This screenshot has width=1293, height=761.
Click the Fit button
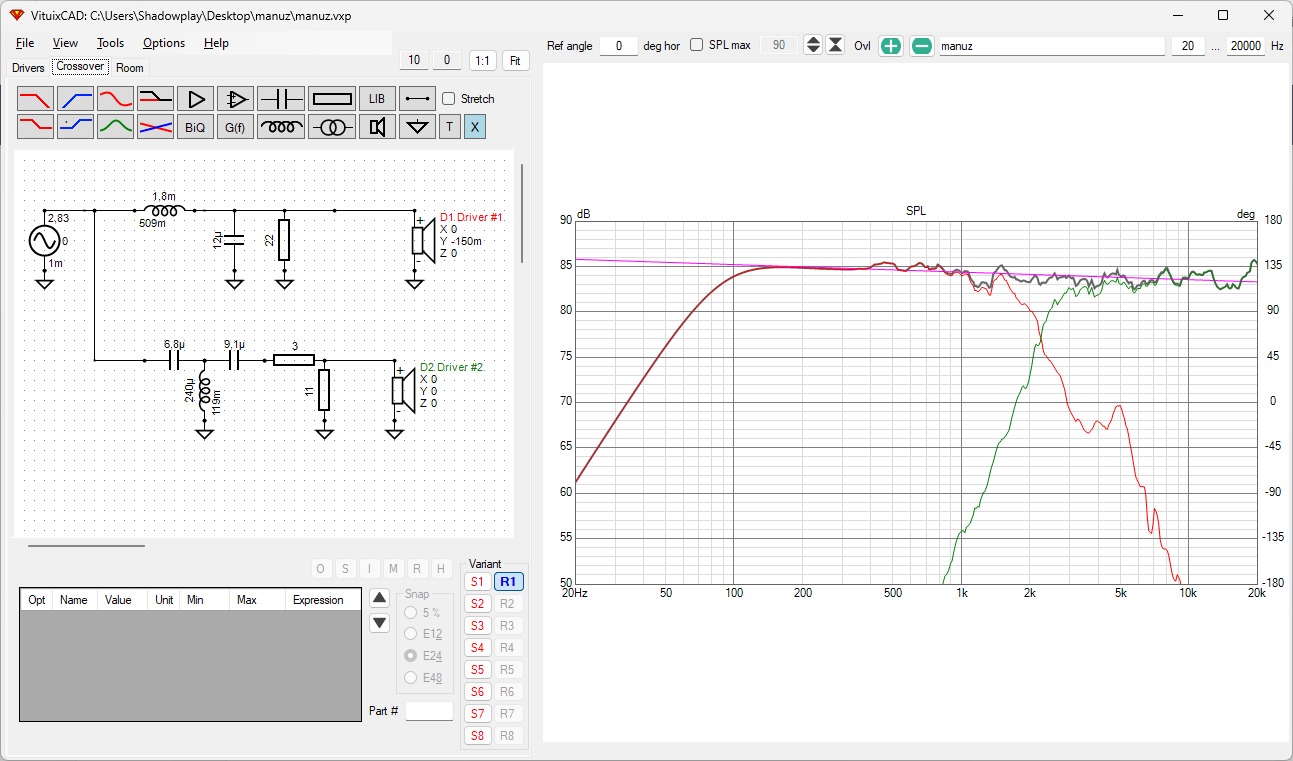click(515, 60)
